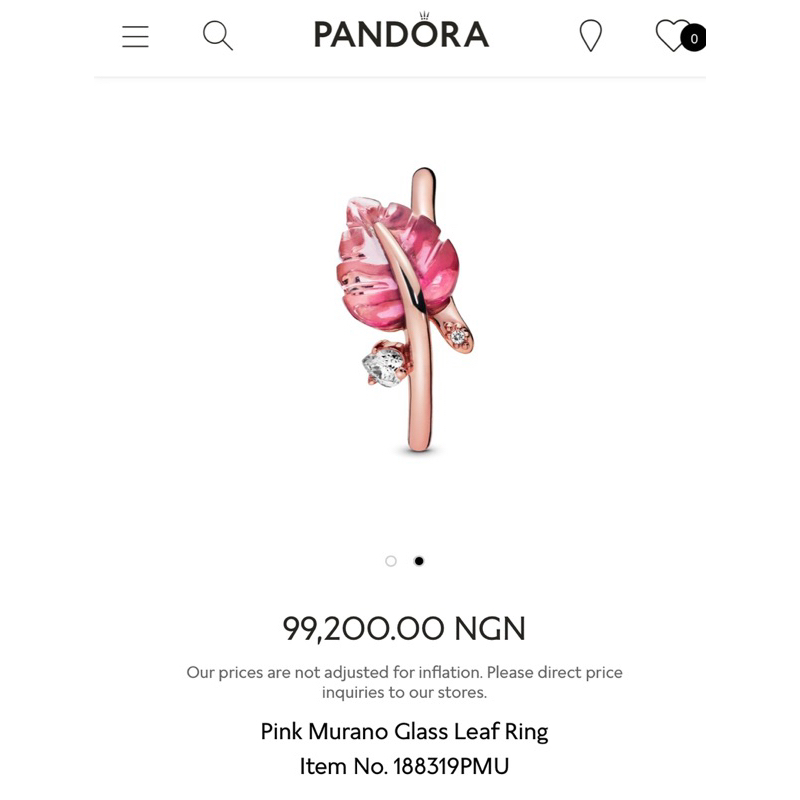Click the "inquiries to our stores" line
800x800 pixels.
[x=404, y=692]
